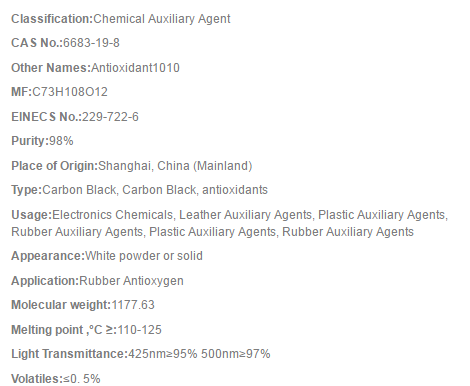Click the molecular formula C73H108O12
470x386 pixels.
70,92
